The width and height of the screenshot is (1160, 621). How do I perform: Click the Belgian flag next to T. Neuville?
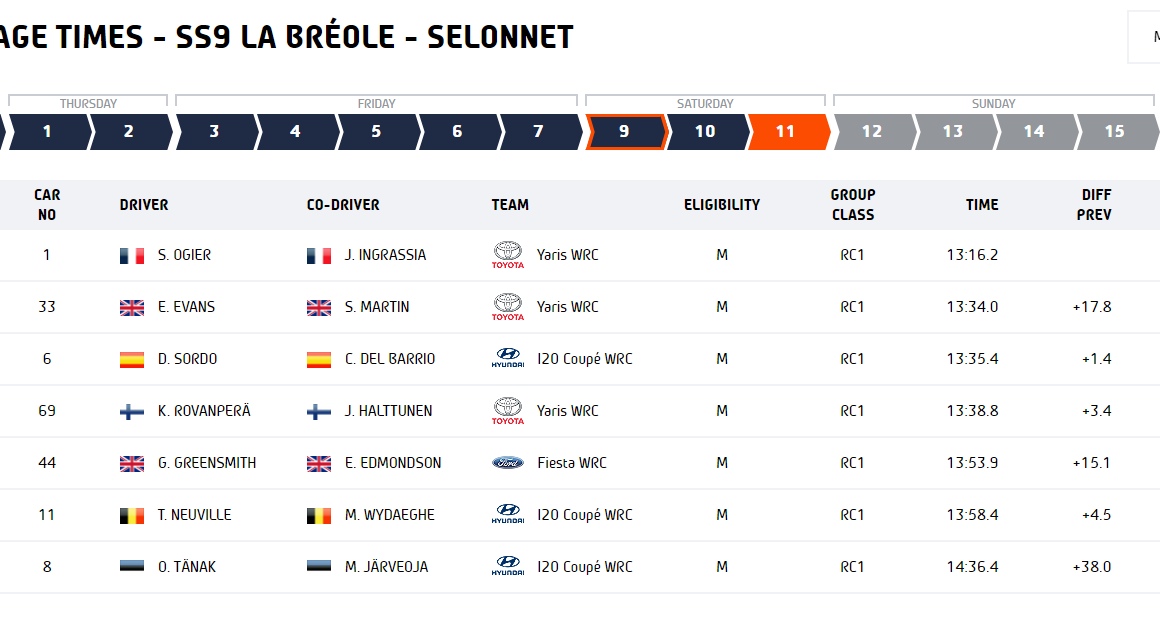[132, 515]
